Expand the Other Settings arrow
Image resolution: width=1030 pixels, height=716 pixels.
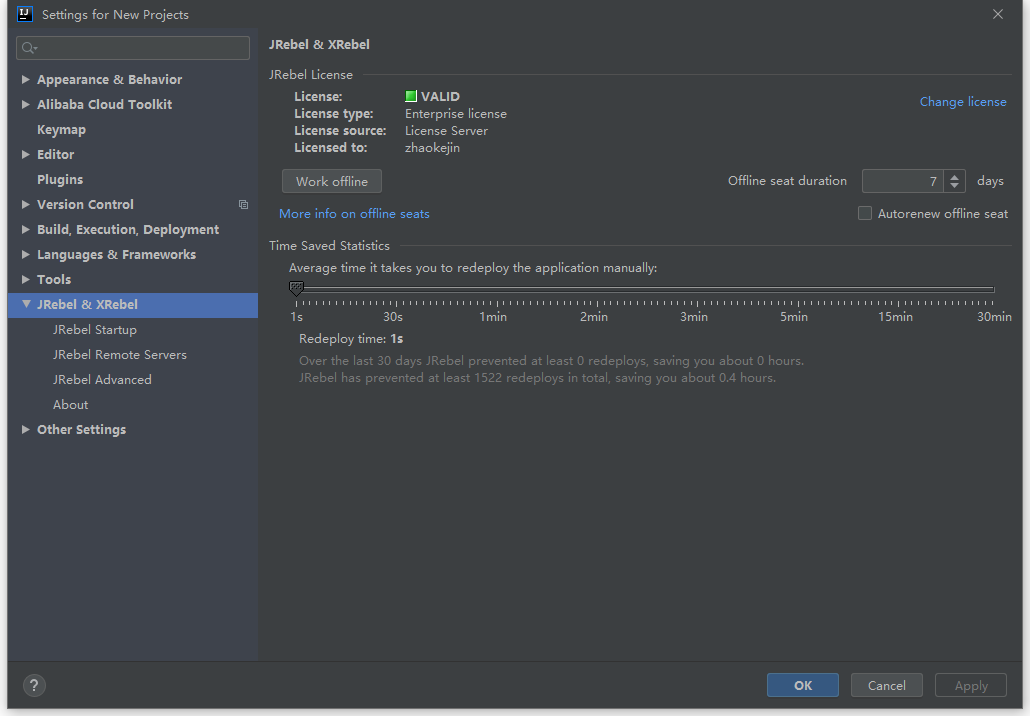coord(26,429)
